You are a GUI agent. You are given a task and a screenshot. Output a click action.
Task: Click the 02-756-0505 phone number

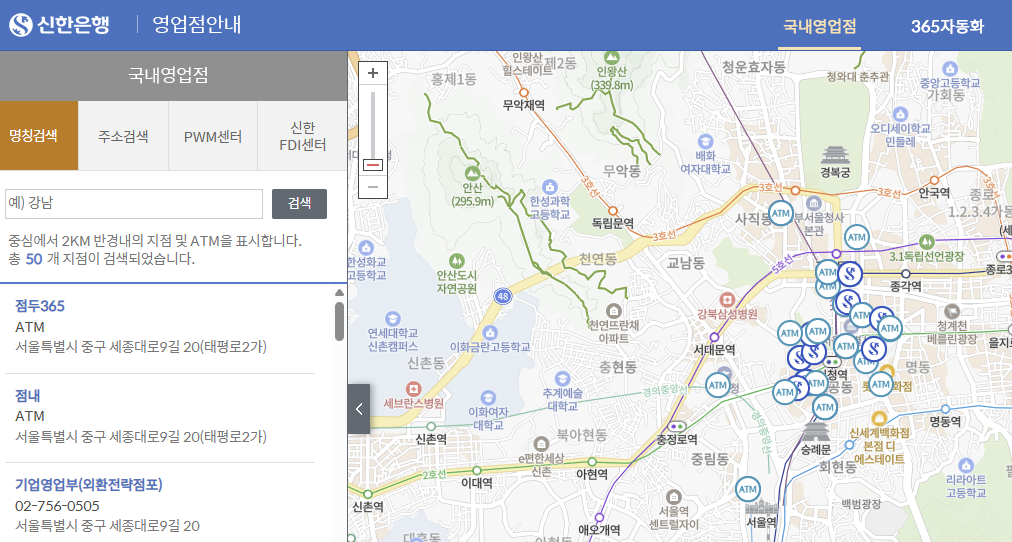(57, 506)
